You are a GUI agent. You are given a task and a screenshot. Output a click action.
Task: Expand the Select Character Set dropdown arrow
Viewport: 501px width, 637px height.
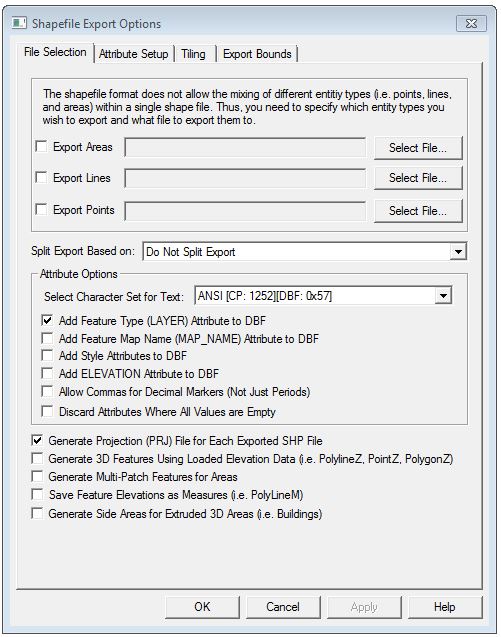443,295
